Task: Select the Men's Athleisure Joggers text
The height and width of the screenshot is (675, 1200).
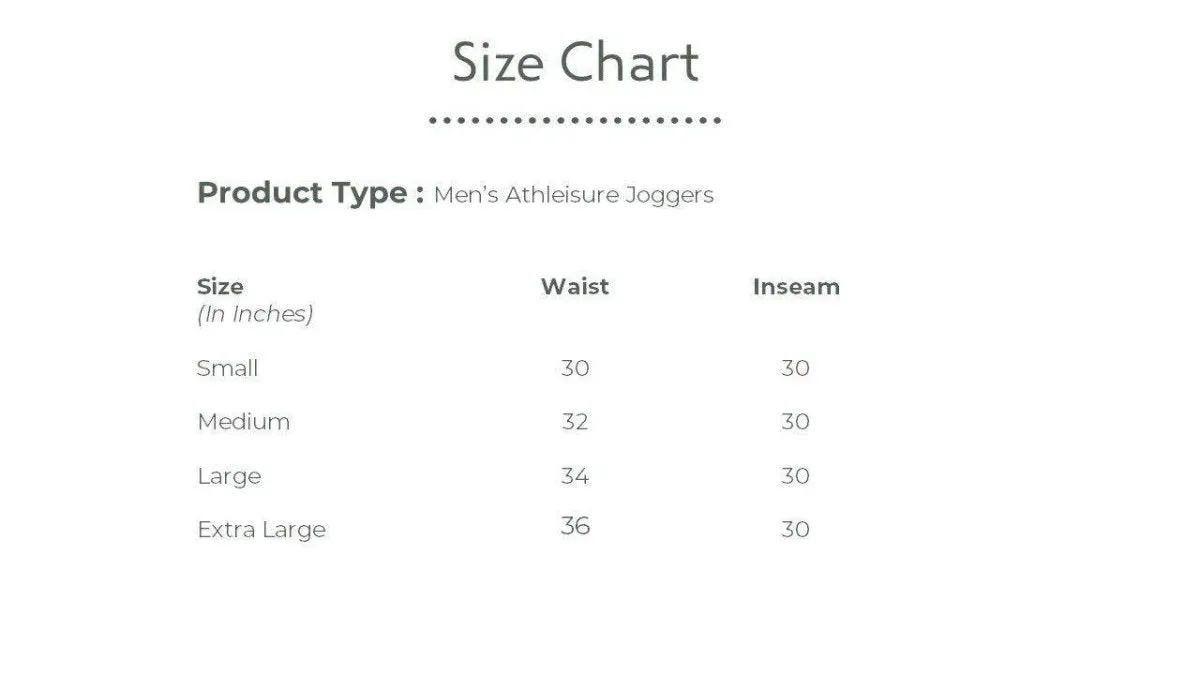Action: tap(574, 195)
